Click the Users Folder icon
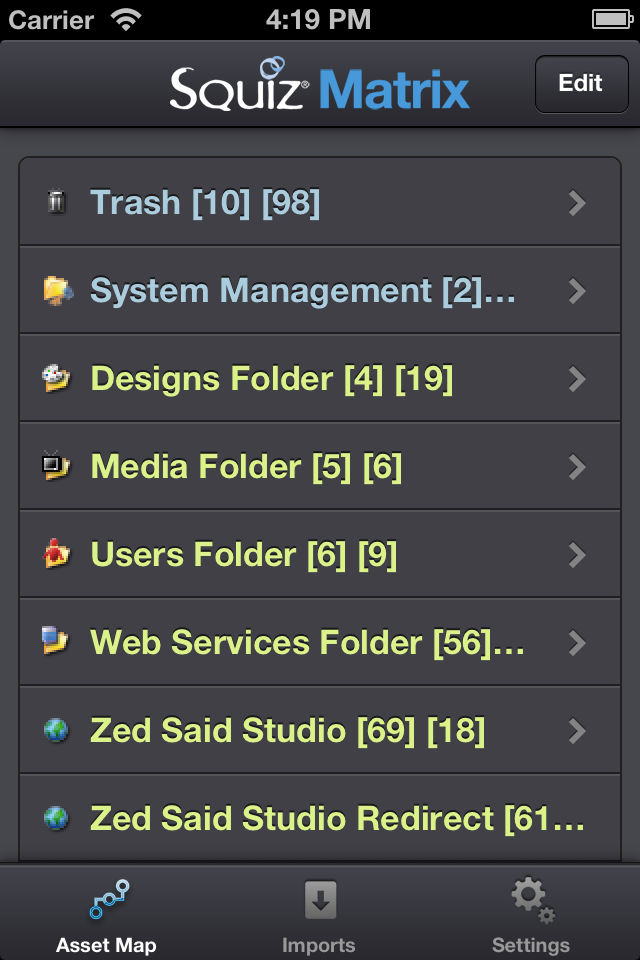 57,555
